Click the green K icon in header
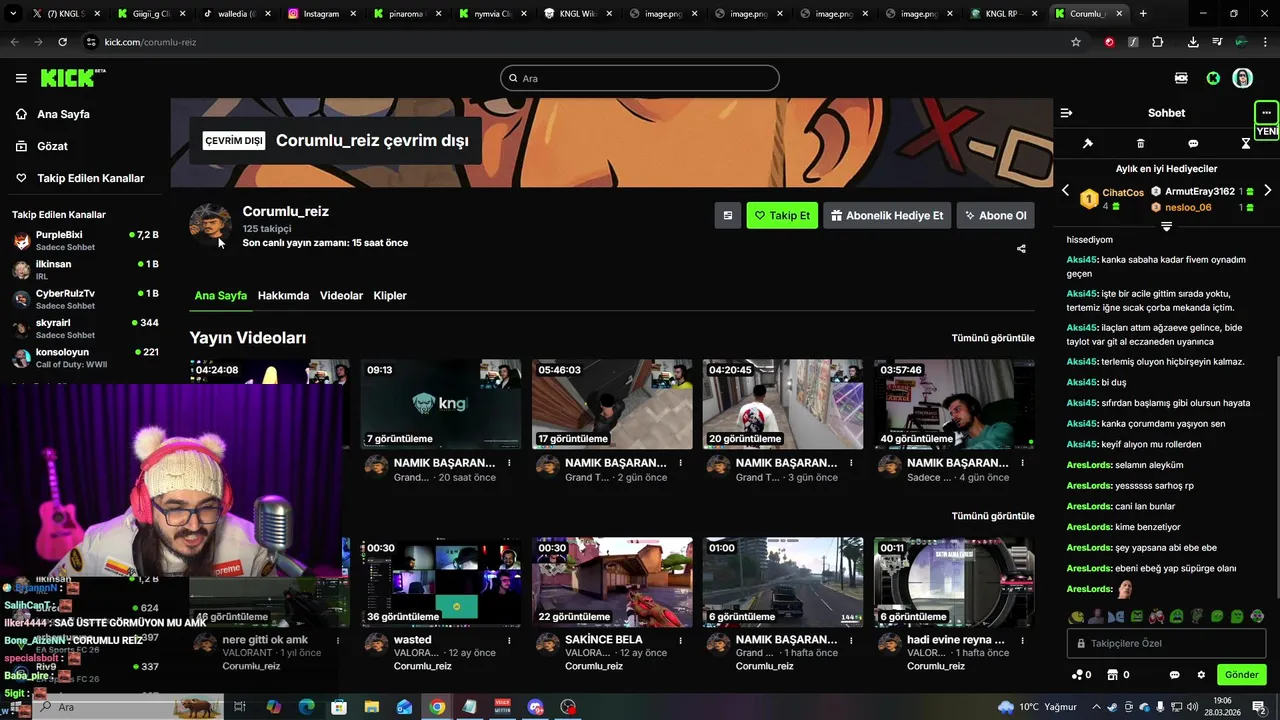Image resolution: width=1280 pixels, height=720 pixels. [1213, 78]
